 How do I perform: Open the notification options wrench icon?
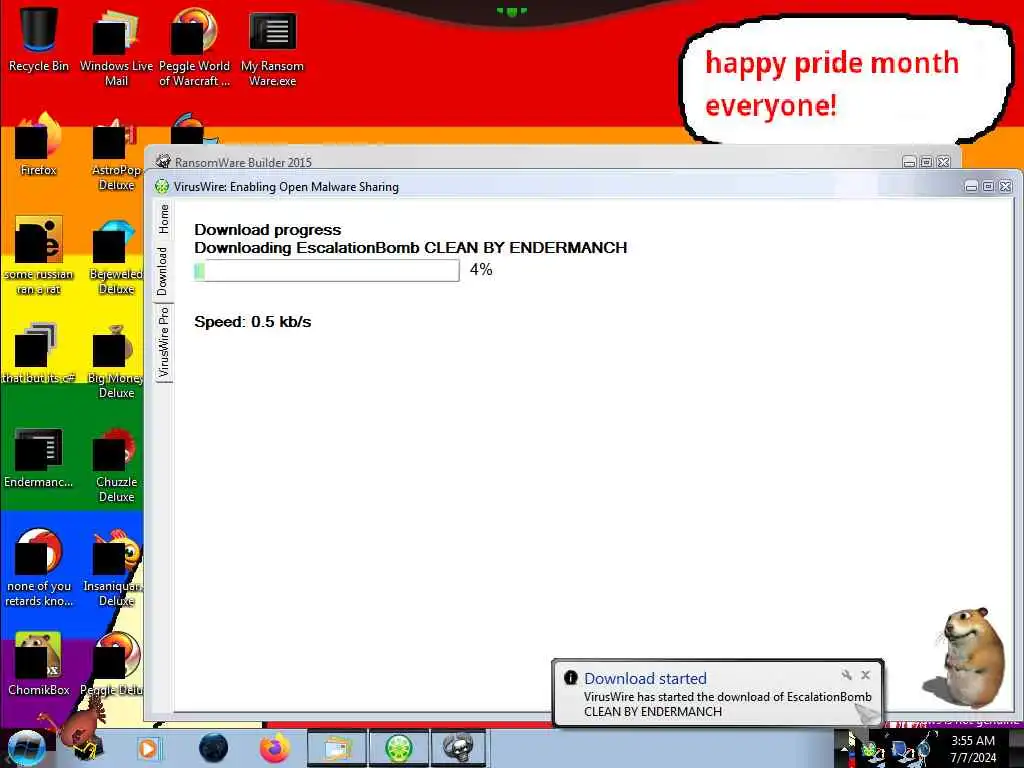(x=847, y=675)
